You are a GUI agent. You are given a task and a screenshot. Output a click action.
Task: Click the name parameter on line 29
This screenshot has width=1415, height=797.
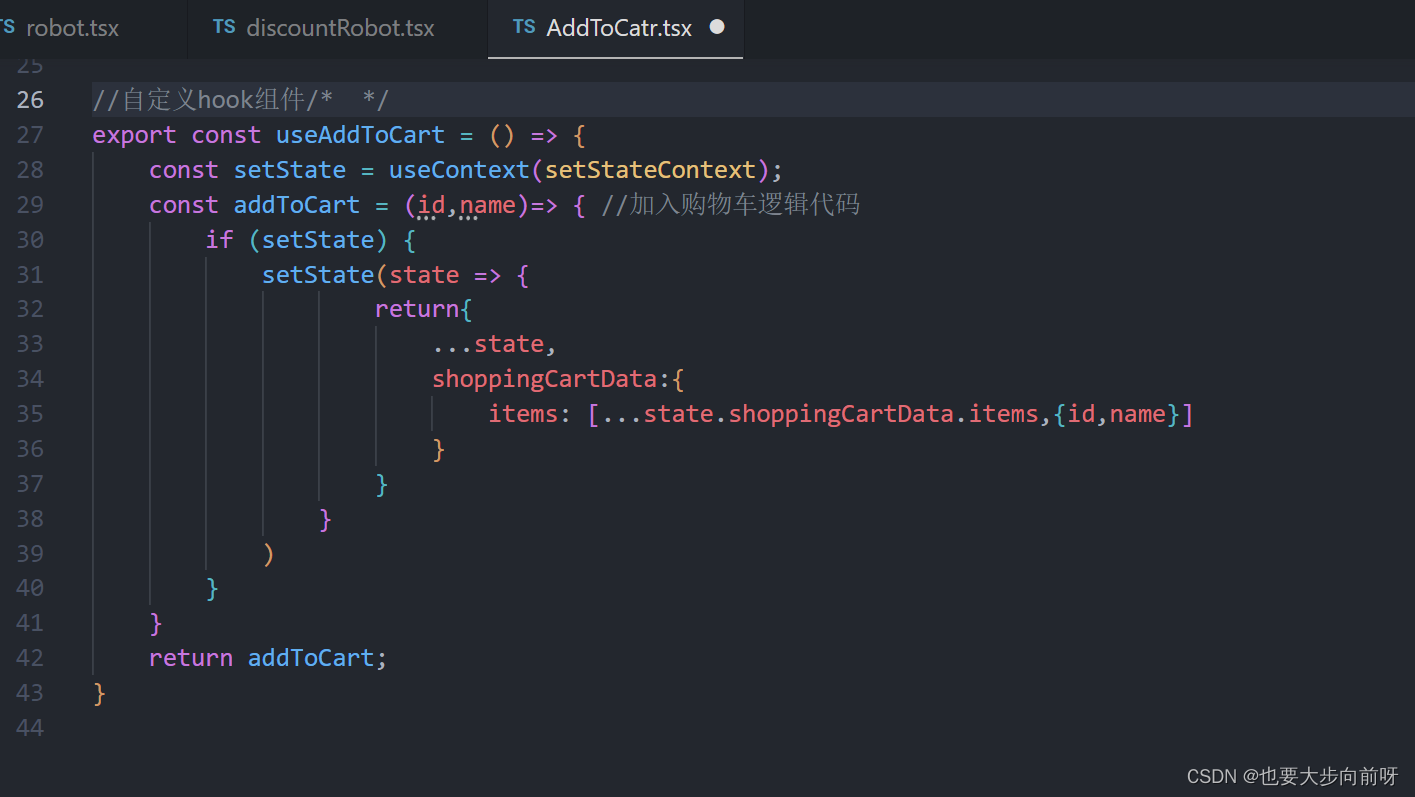[486, 204]
